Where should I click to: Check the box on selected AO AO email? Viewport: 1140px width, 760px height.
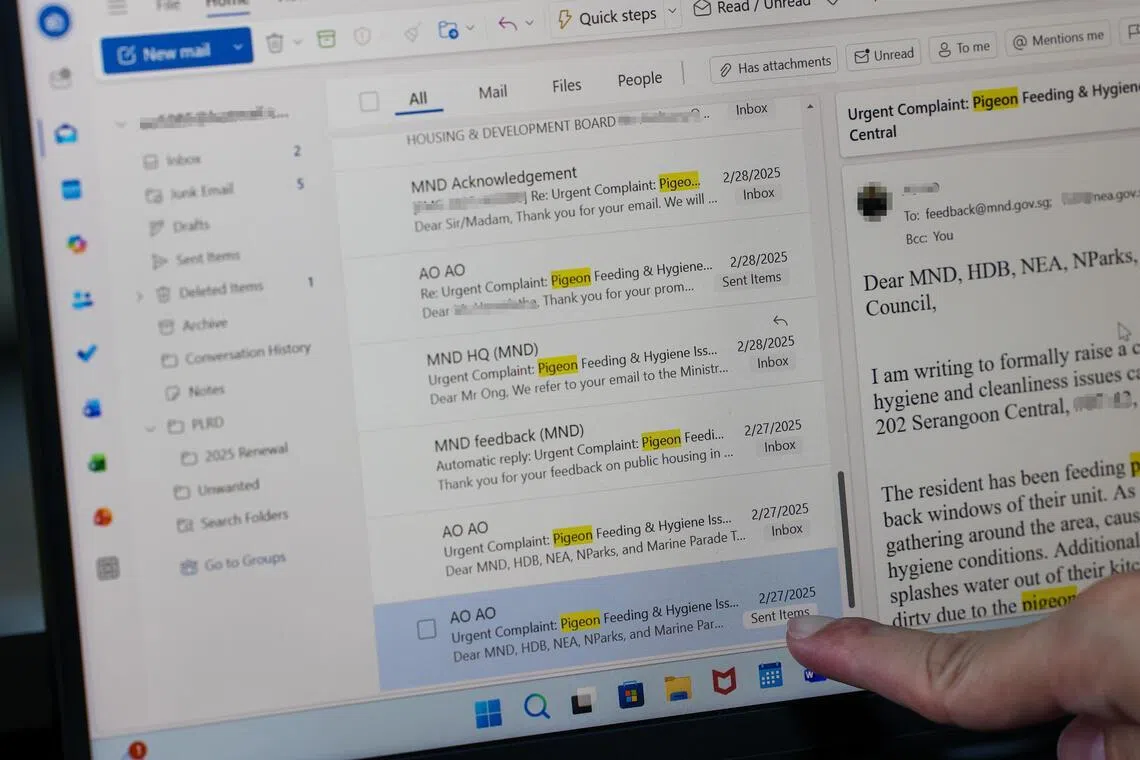click(426, 629)
